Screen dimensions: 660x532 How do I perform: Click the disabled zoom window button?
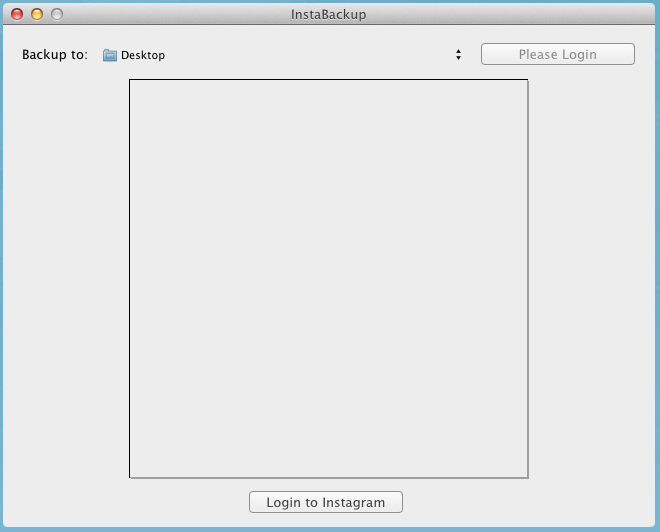(57, 14)
